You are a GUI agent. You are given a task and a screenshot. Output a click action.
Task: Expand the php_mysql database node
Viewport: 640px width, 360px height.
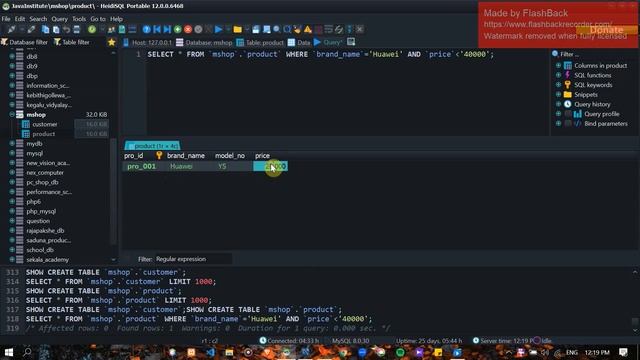(x=12, y=211)
